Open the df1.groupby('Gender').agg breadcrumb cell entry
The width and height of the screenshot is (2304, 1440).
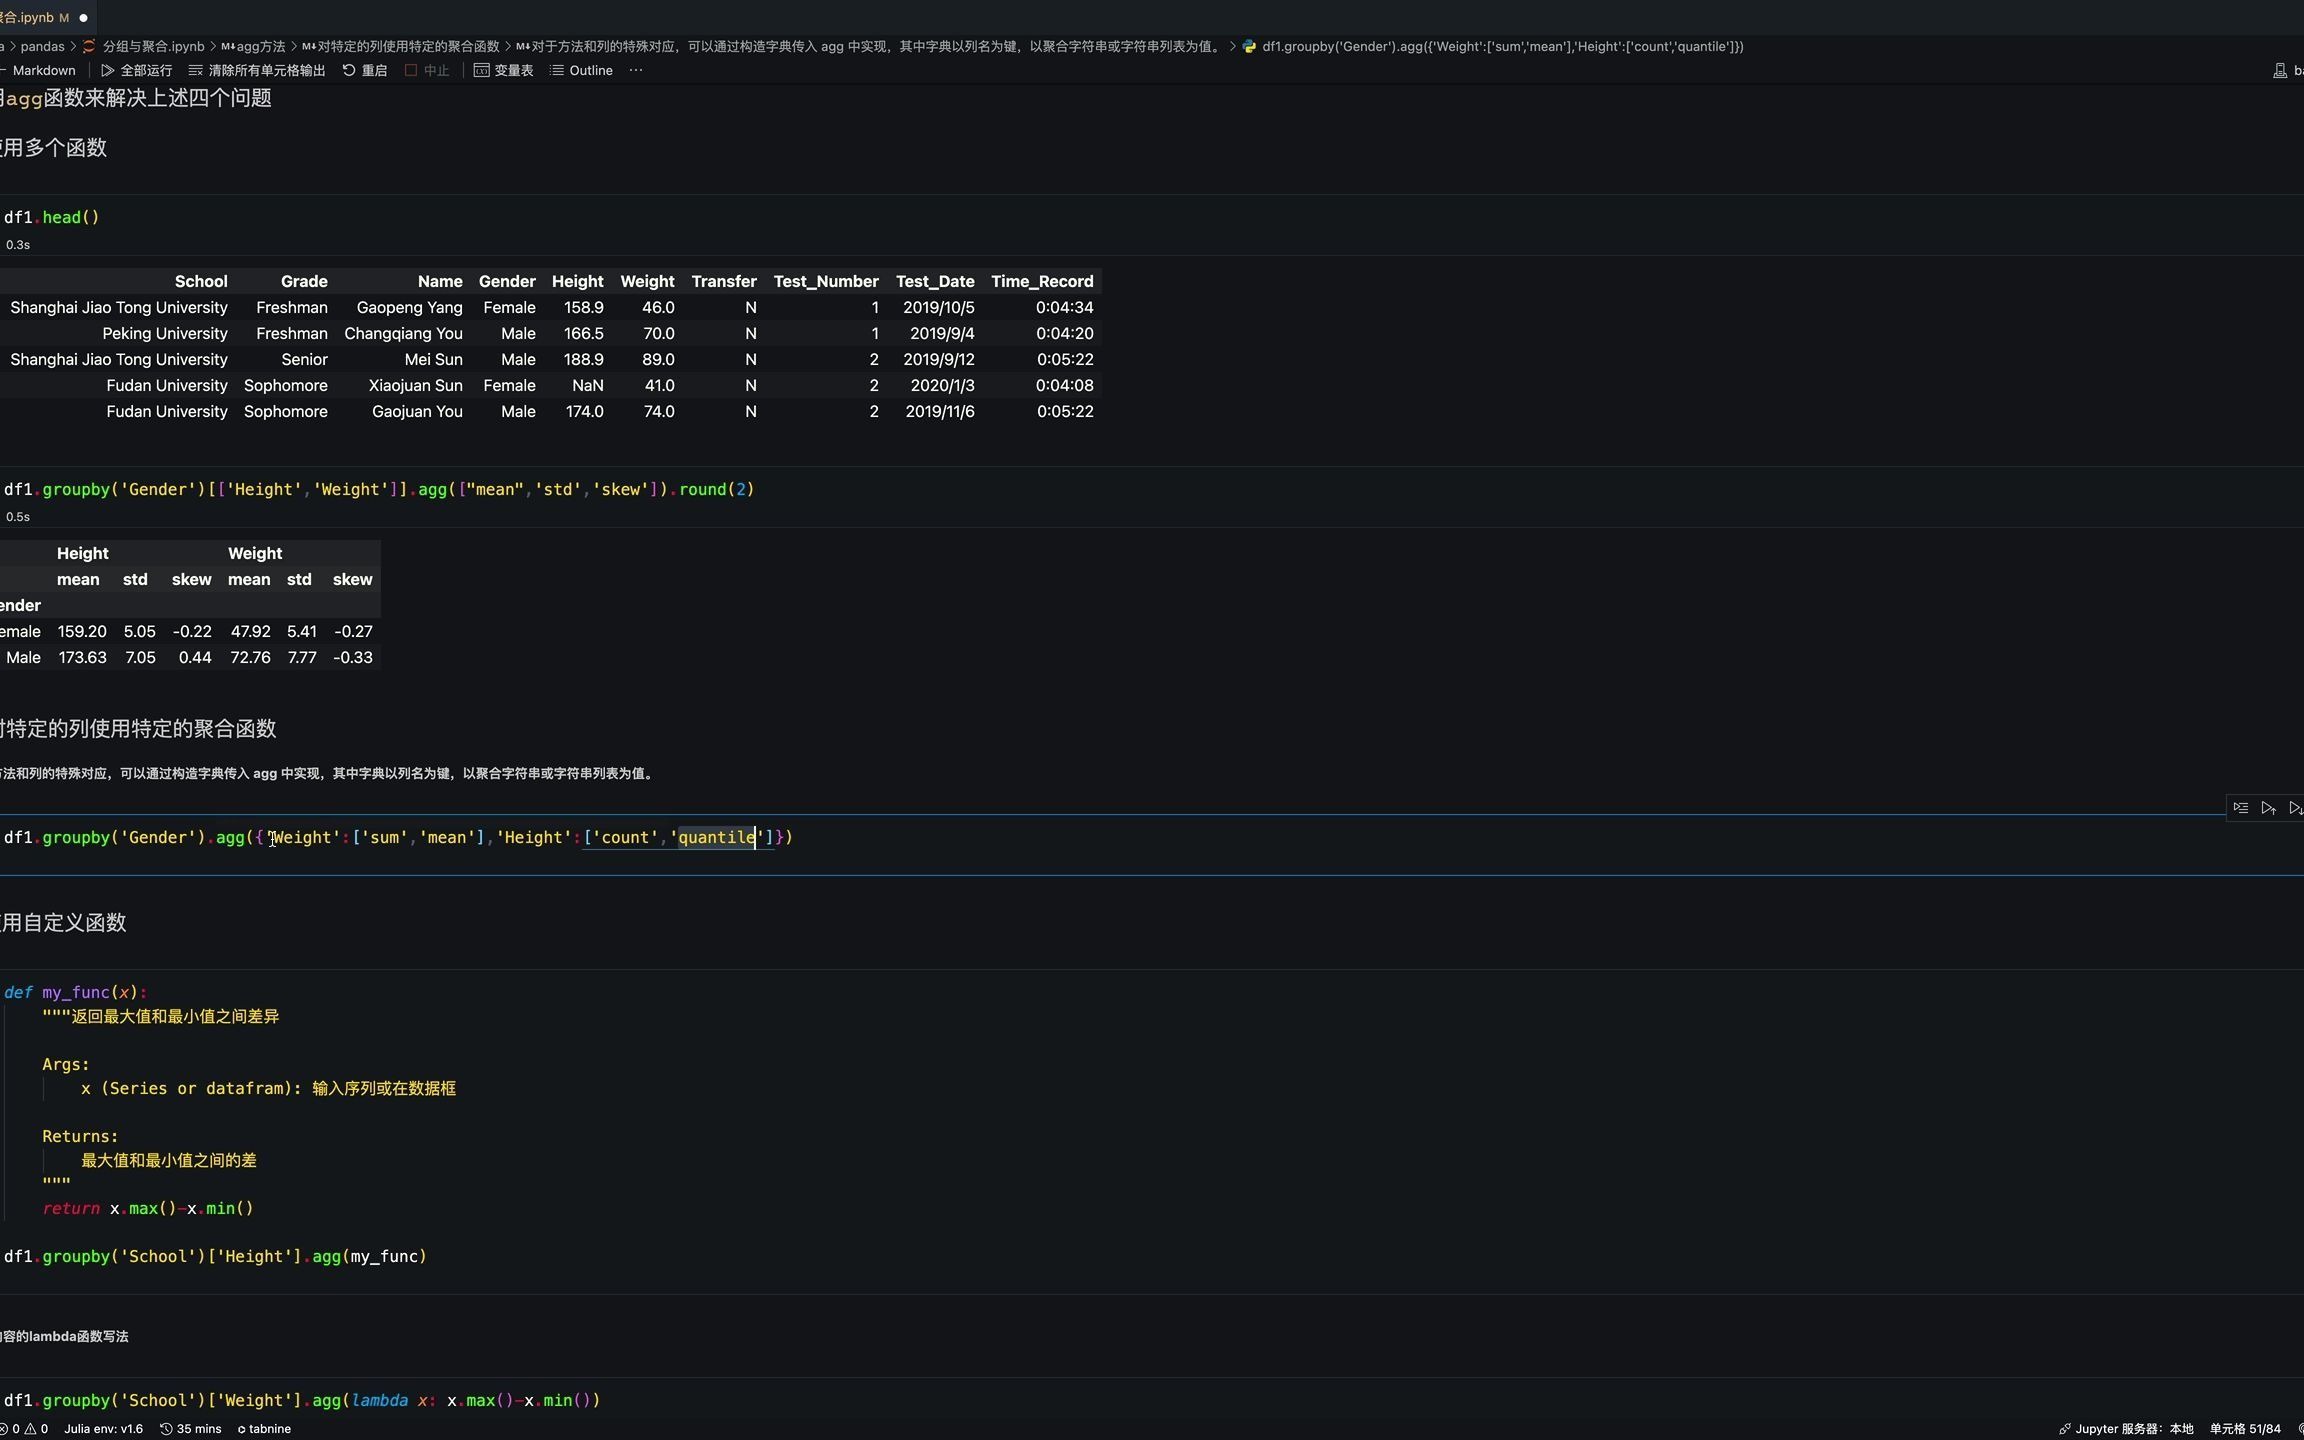click(1502, 46)
